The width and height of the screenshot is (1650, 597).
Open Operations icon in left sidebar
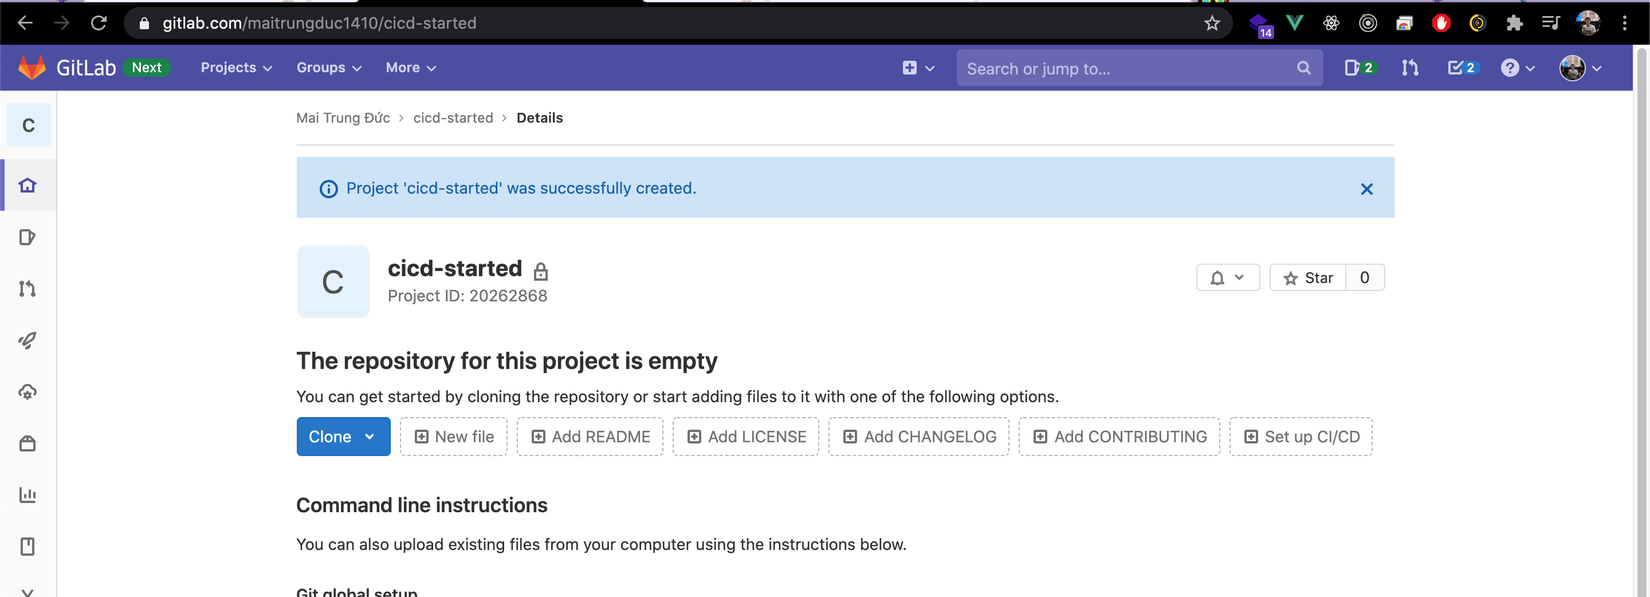click(x=27, y=392)
